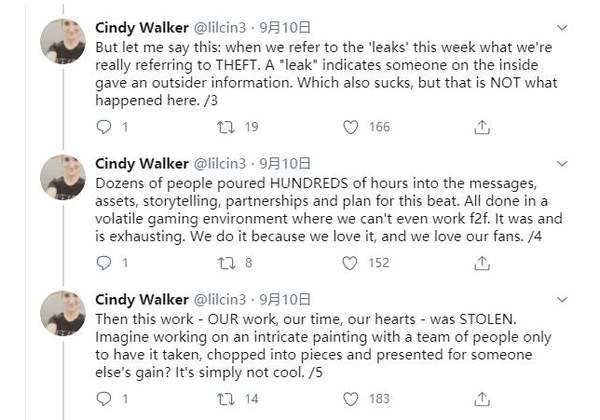Open the 9月10日 timestamp of the /5 tweet
The image size is (600, 420).
(285, 300)
